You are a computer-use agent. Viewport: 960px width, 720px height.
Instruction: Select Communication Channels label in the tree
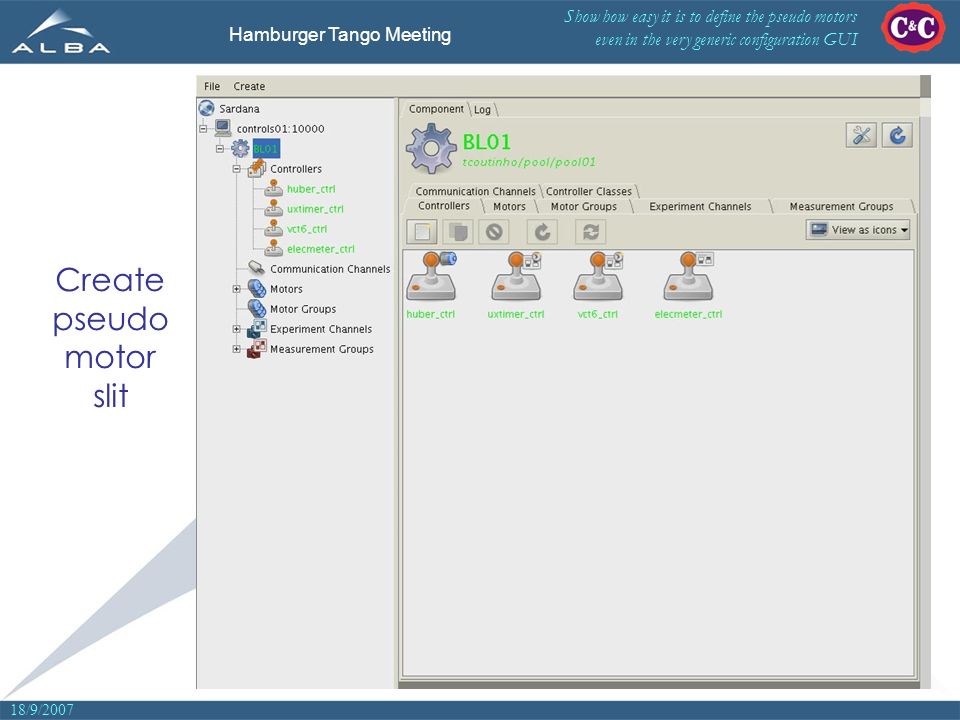[x=330, y=269]
